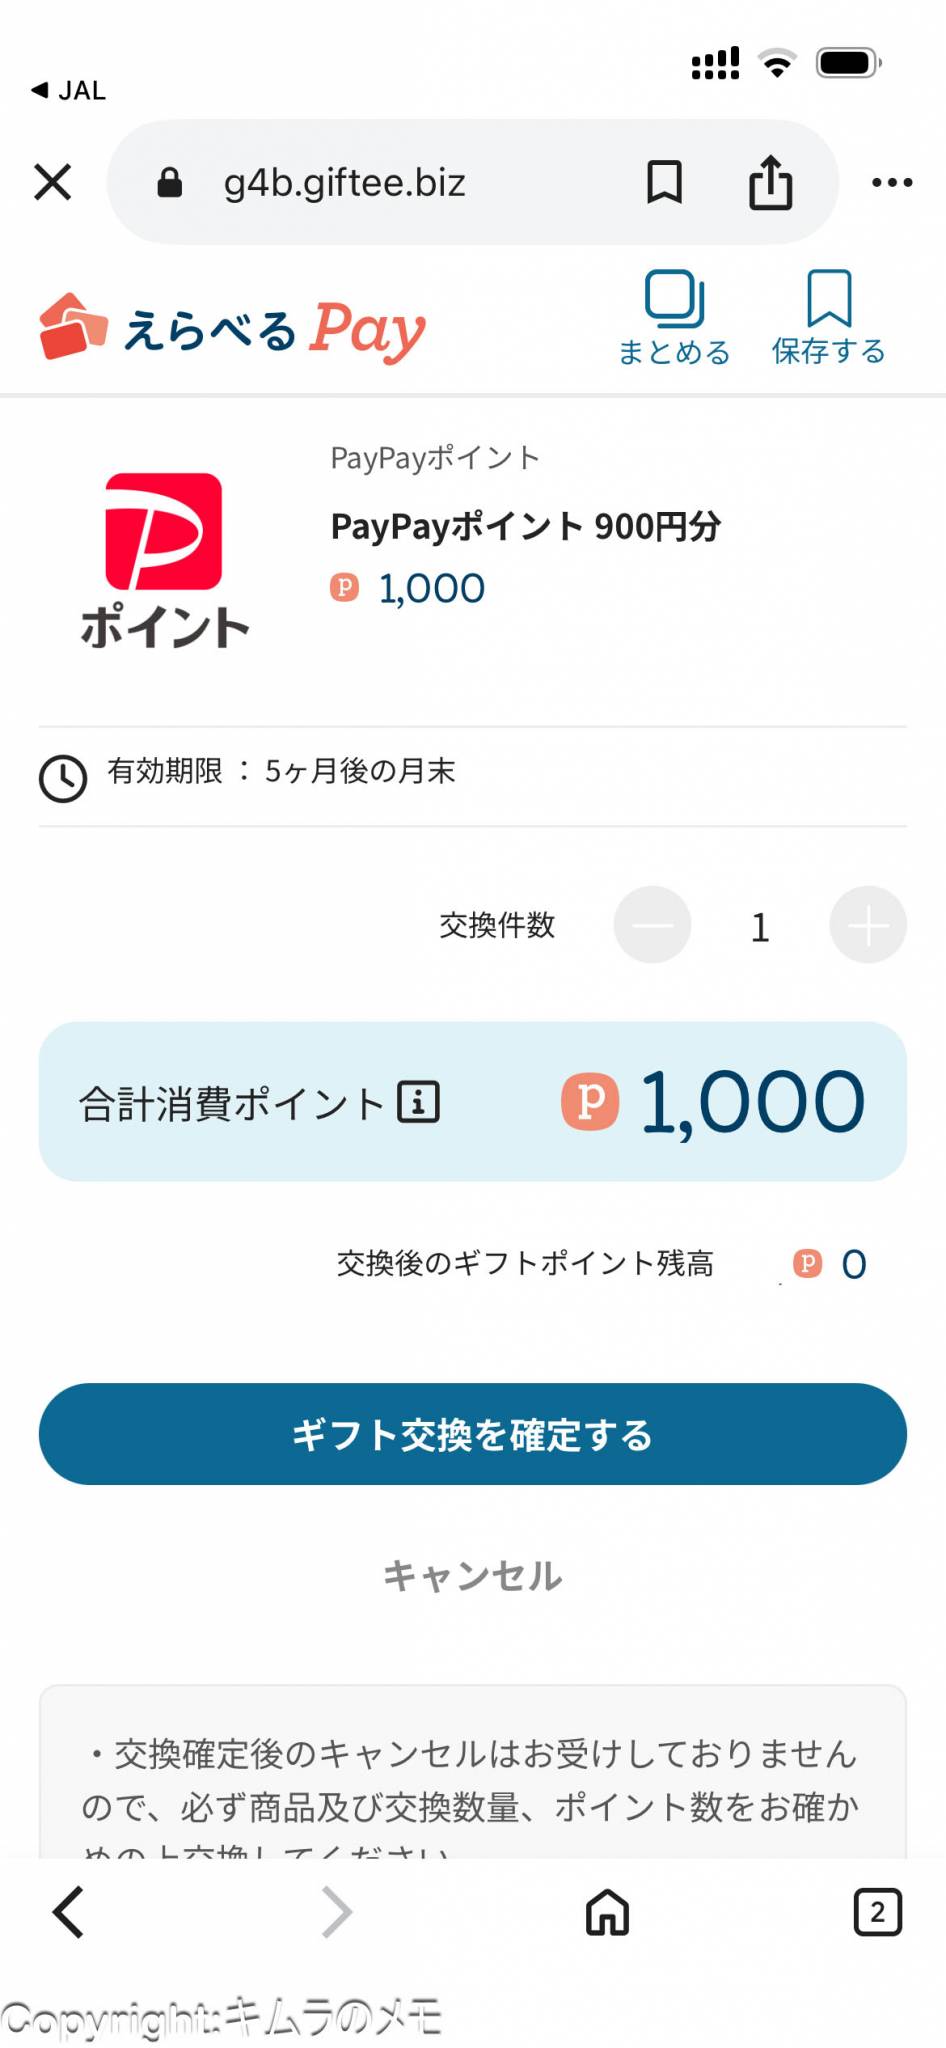Decrease 交換件数 with minus button
Viewport: 946px width, 2048px height.
[652, 925]
